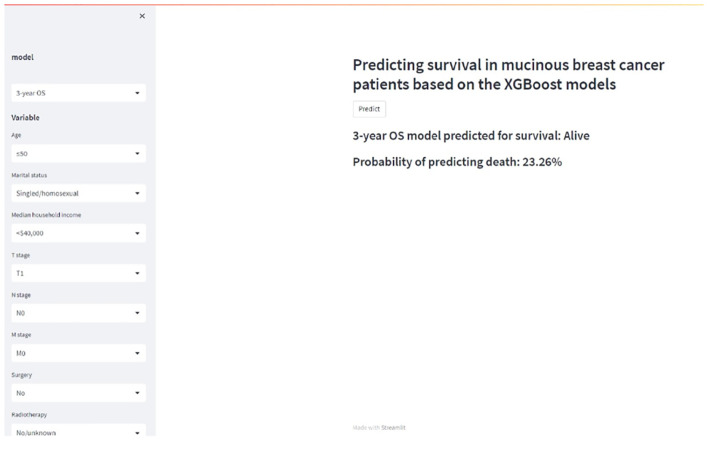Expand the Surgery dropdown set to No
708x449 pixels.
[79, 393]
